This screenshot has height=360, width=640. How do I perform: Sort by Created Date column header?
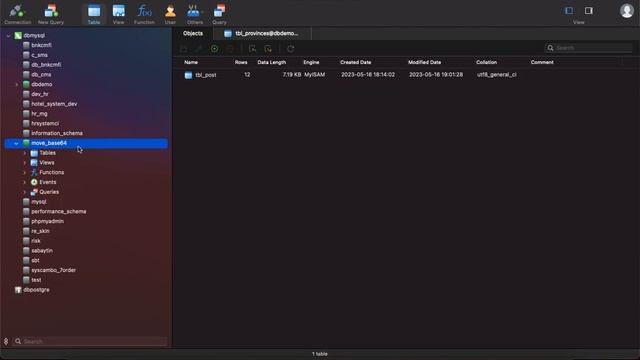[x=356, y=62]
